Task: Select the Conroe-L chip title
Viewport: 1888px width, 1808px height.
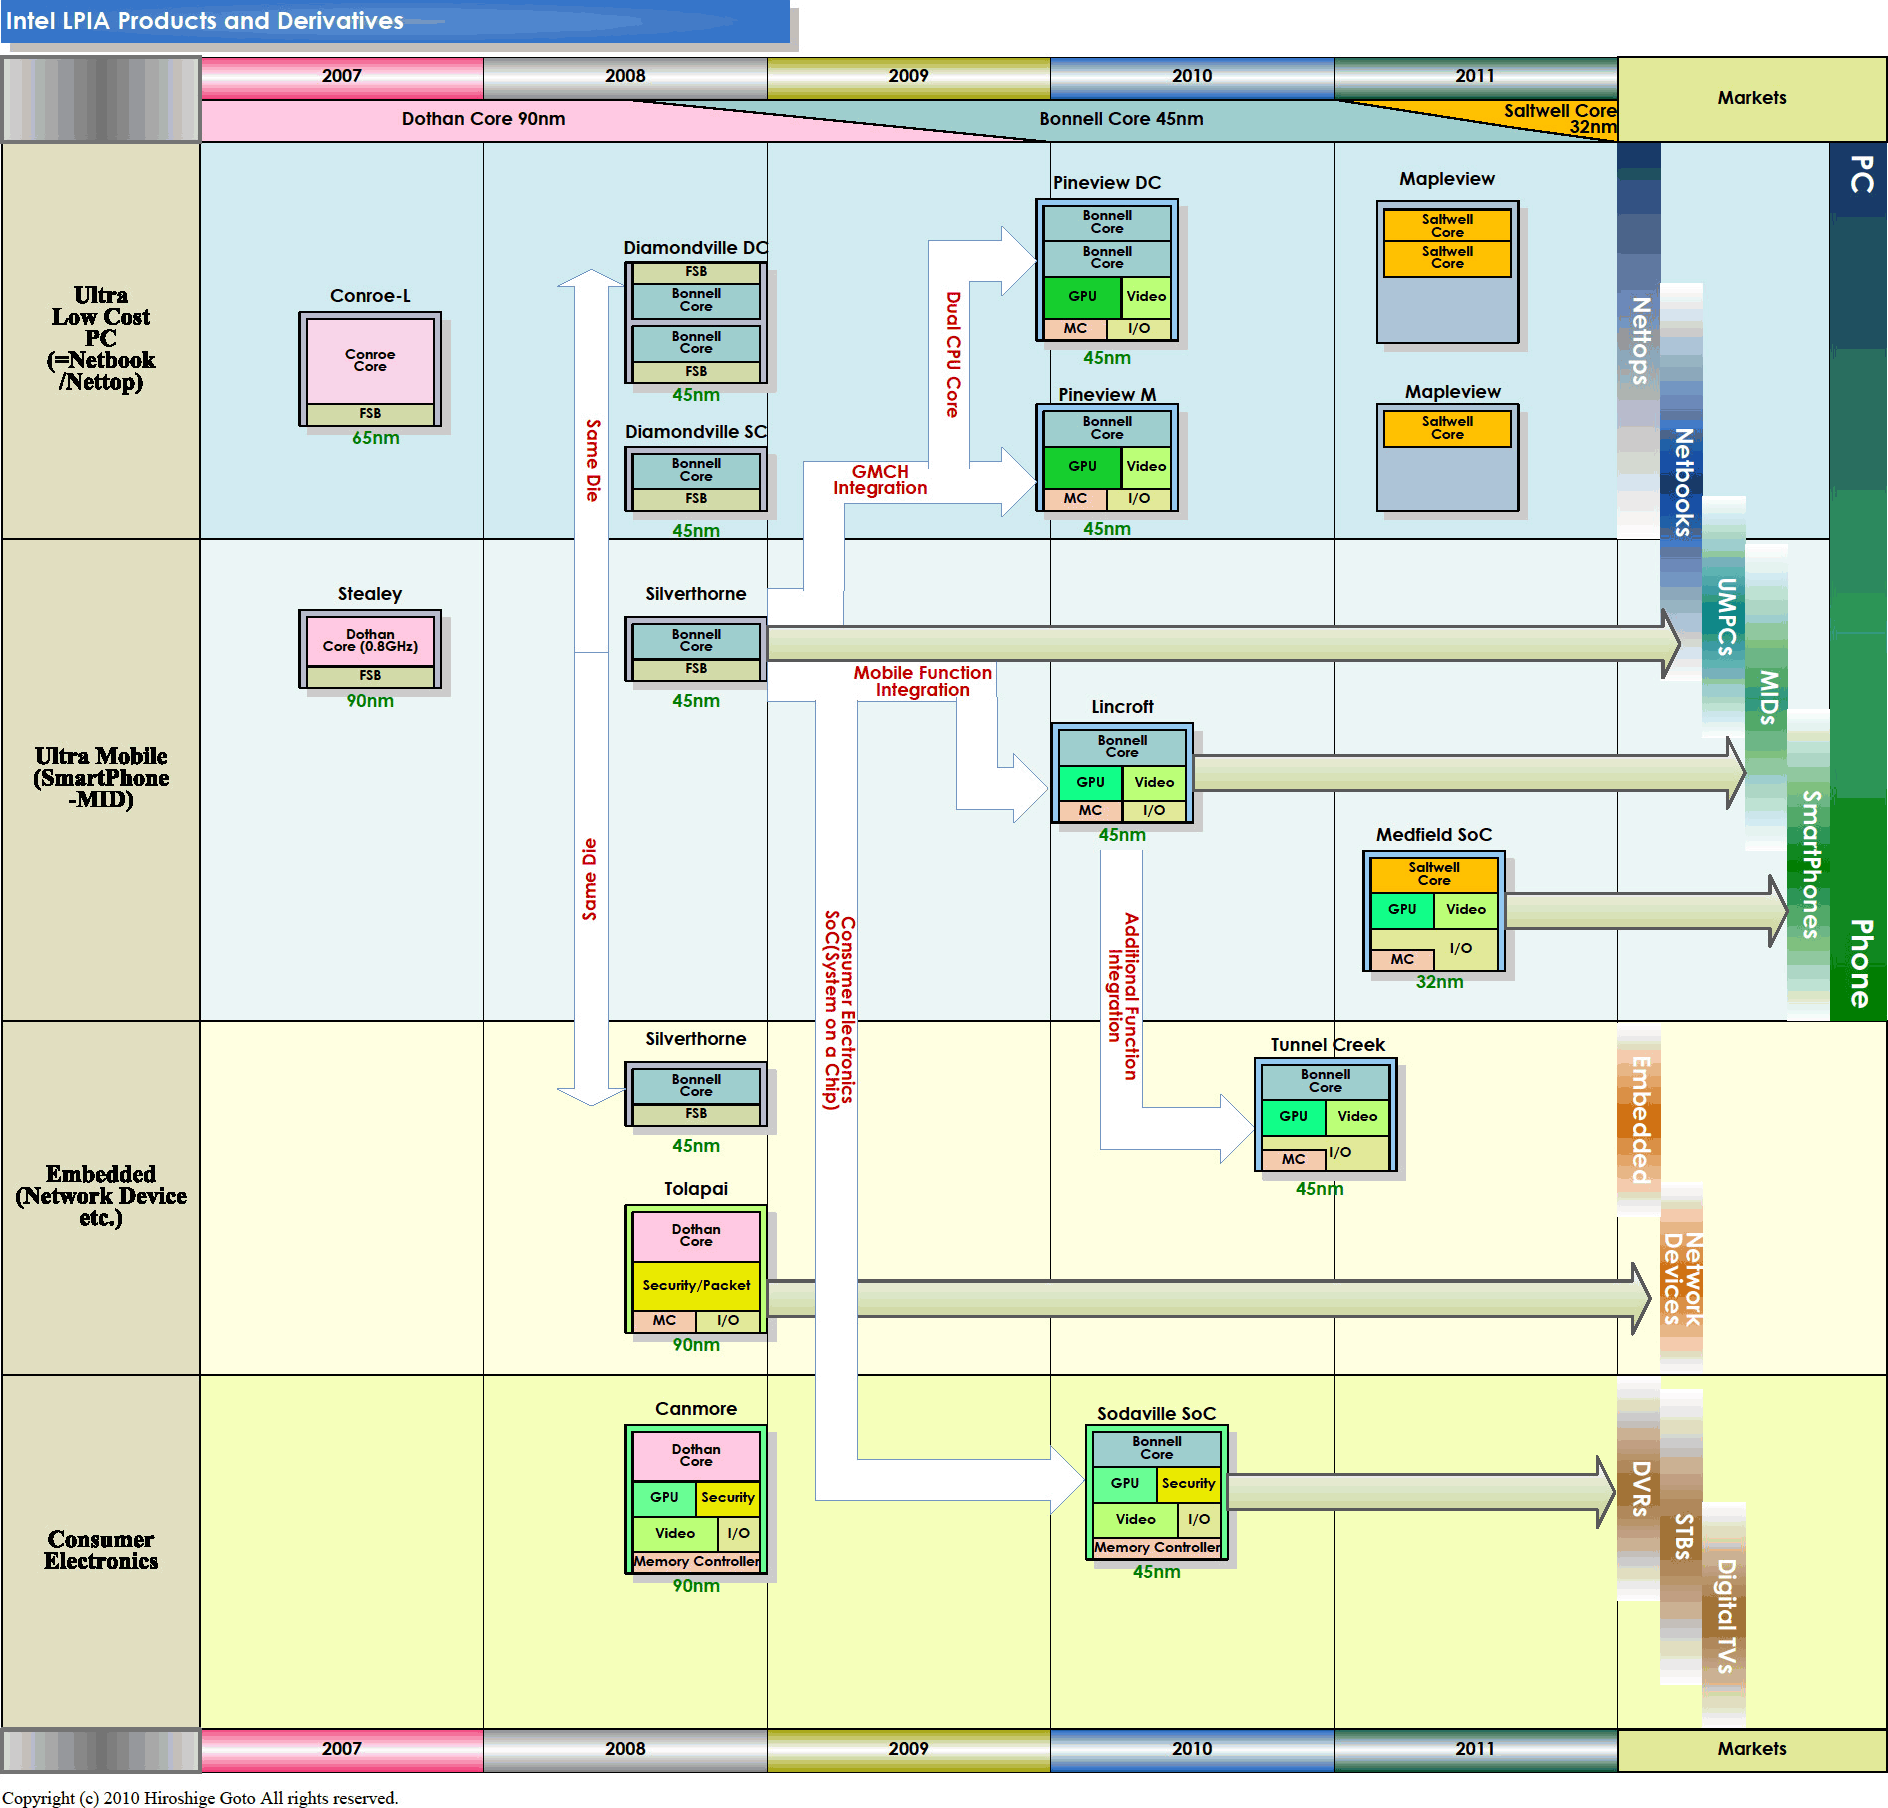Action: (370, 296)
